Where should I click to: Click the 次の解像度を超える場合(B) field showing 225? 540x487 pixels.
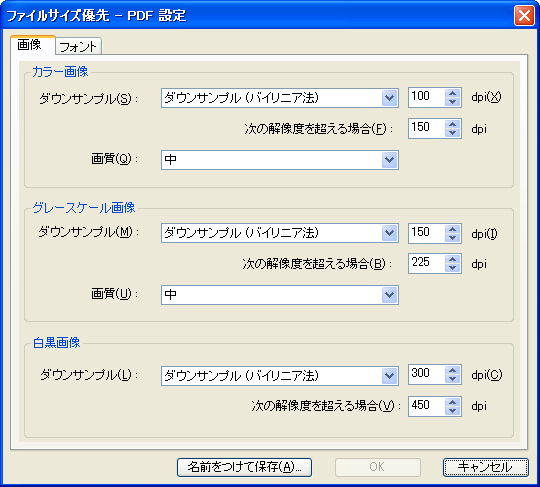[427, 263]
